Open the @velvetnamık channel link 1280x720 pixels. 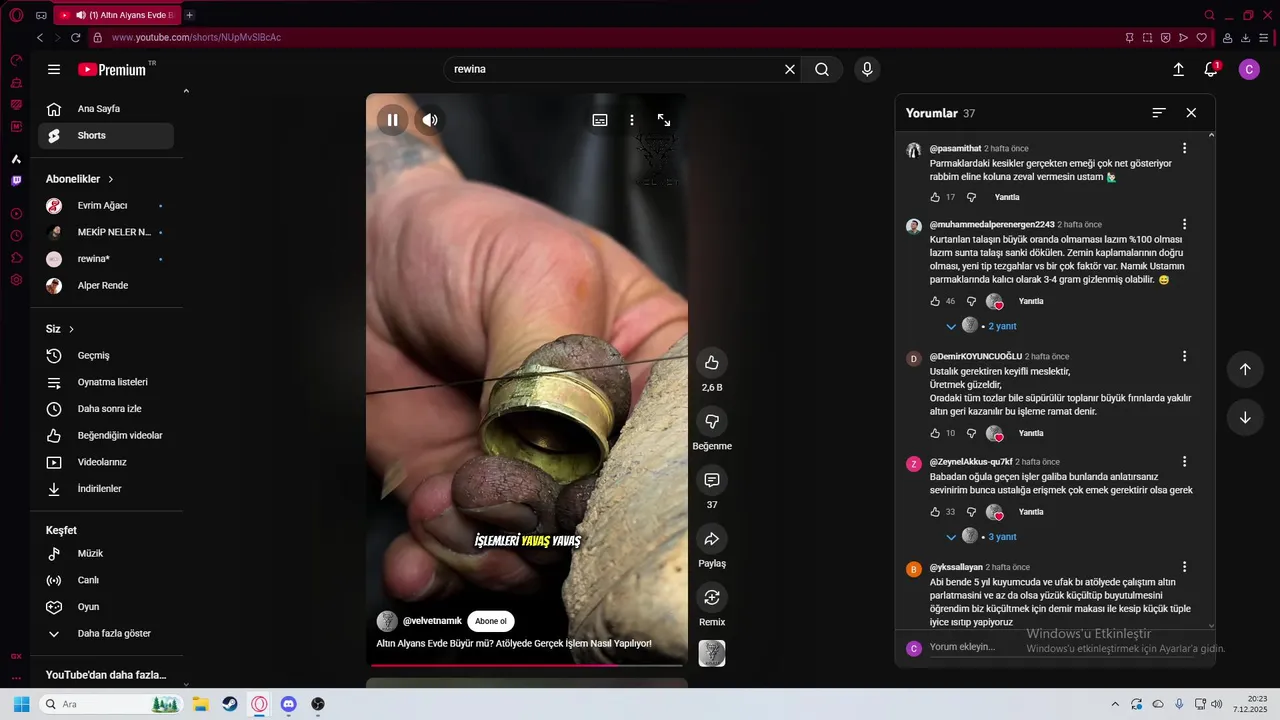pyautogui.click(x=432, y=621)
